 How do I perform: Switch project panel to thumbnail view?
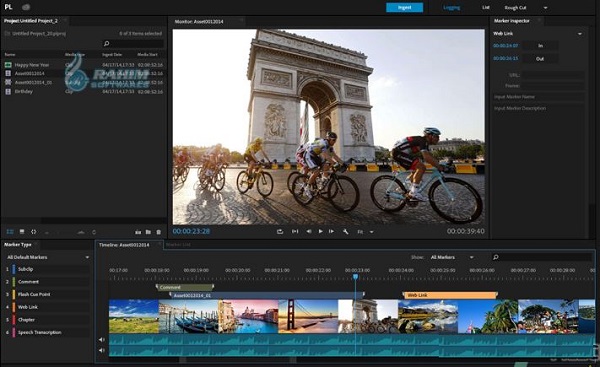point(22,232)
